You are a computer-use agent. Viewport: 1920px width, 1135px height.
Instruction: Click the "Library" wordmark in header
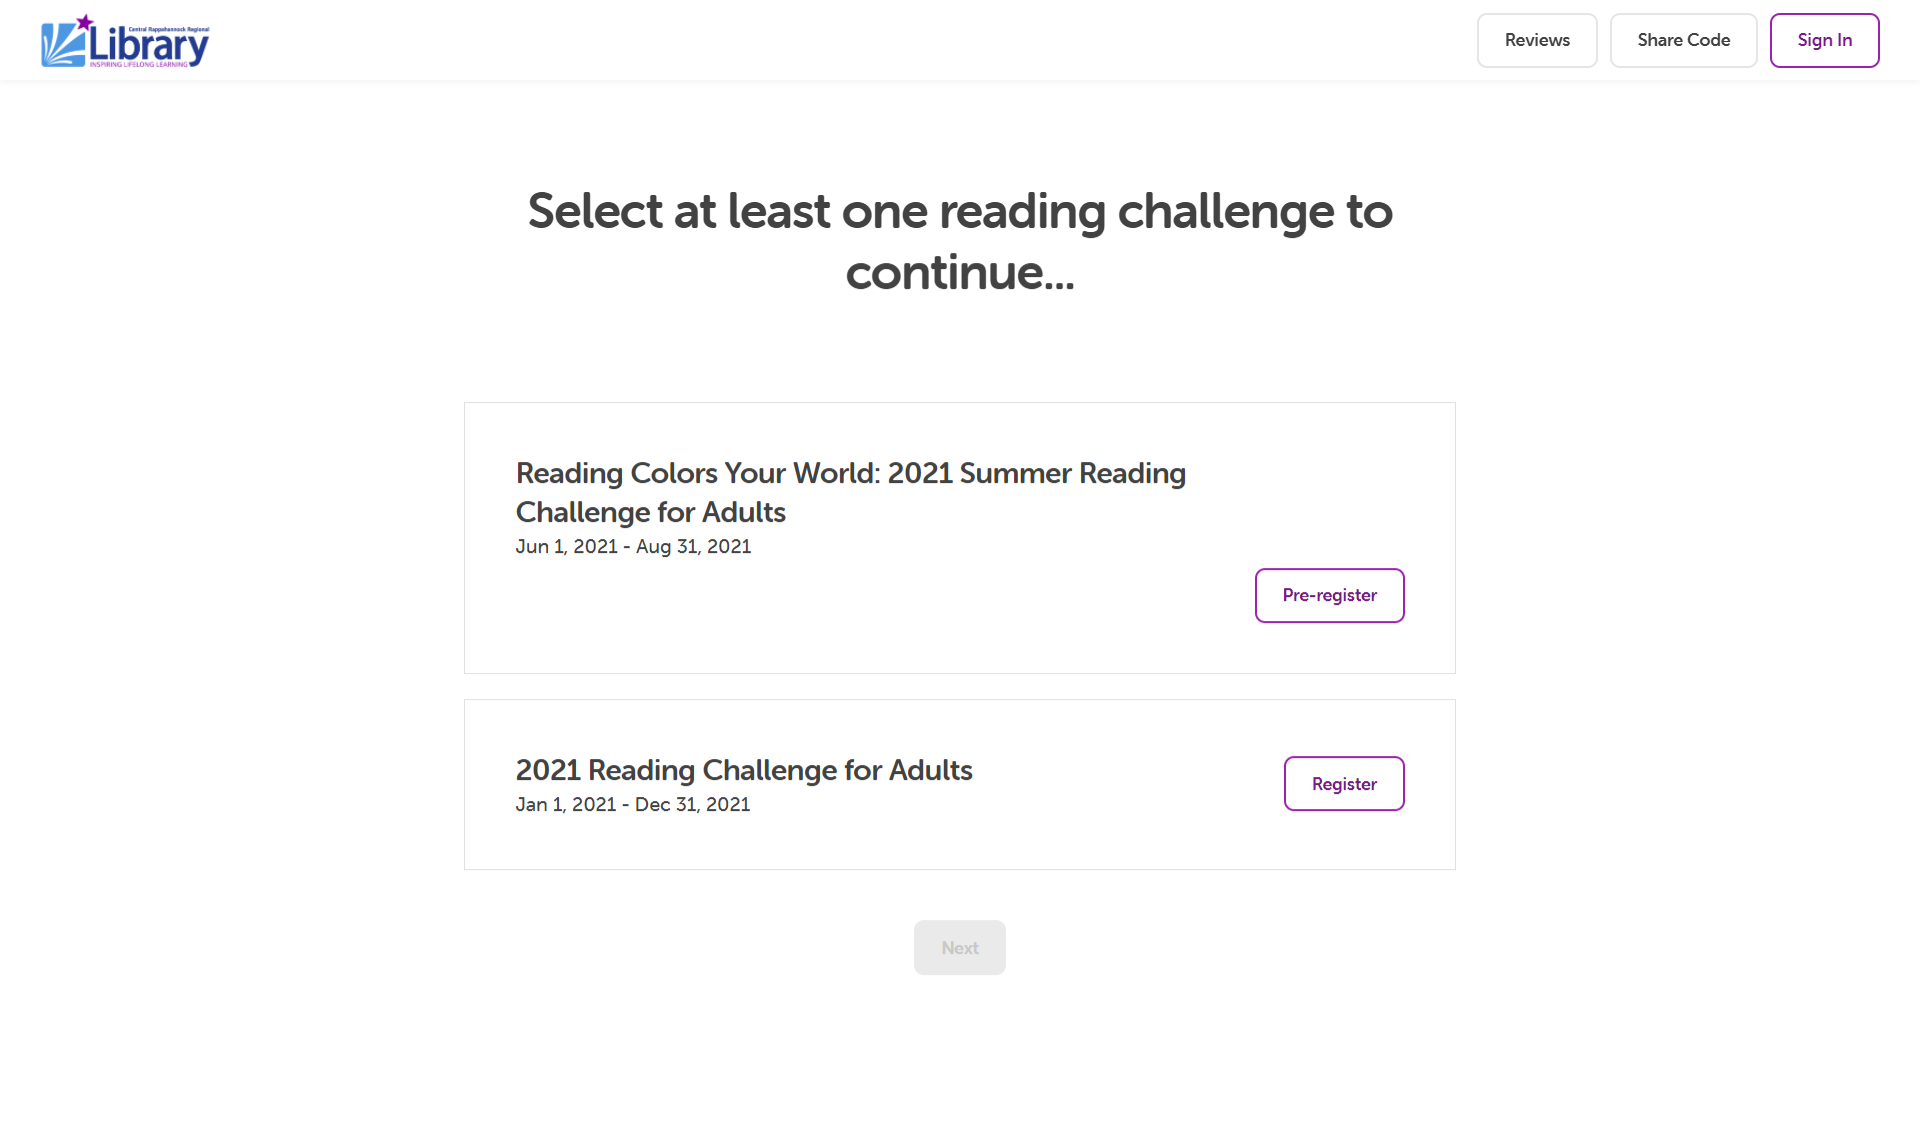tap(149, 44)
